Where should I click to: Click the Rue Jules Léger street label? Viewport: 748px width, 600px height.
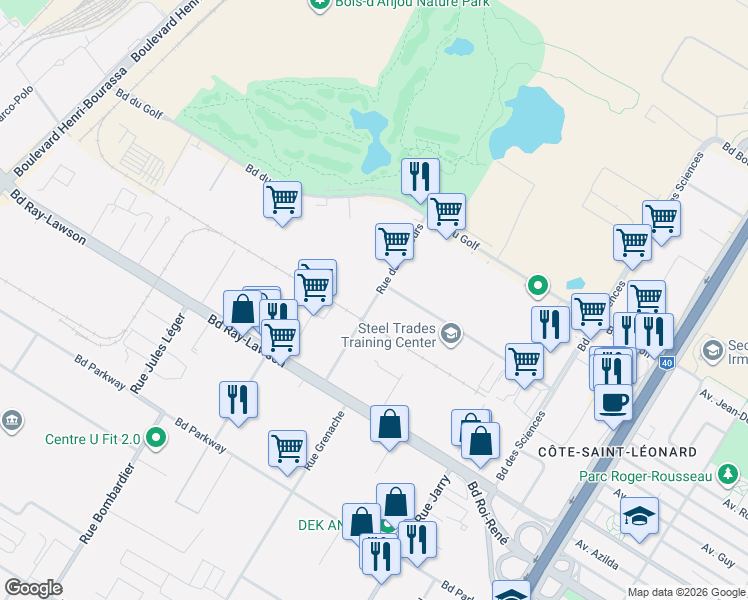(157, 353)
